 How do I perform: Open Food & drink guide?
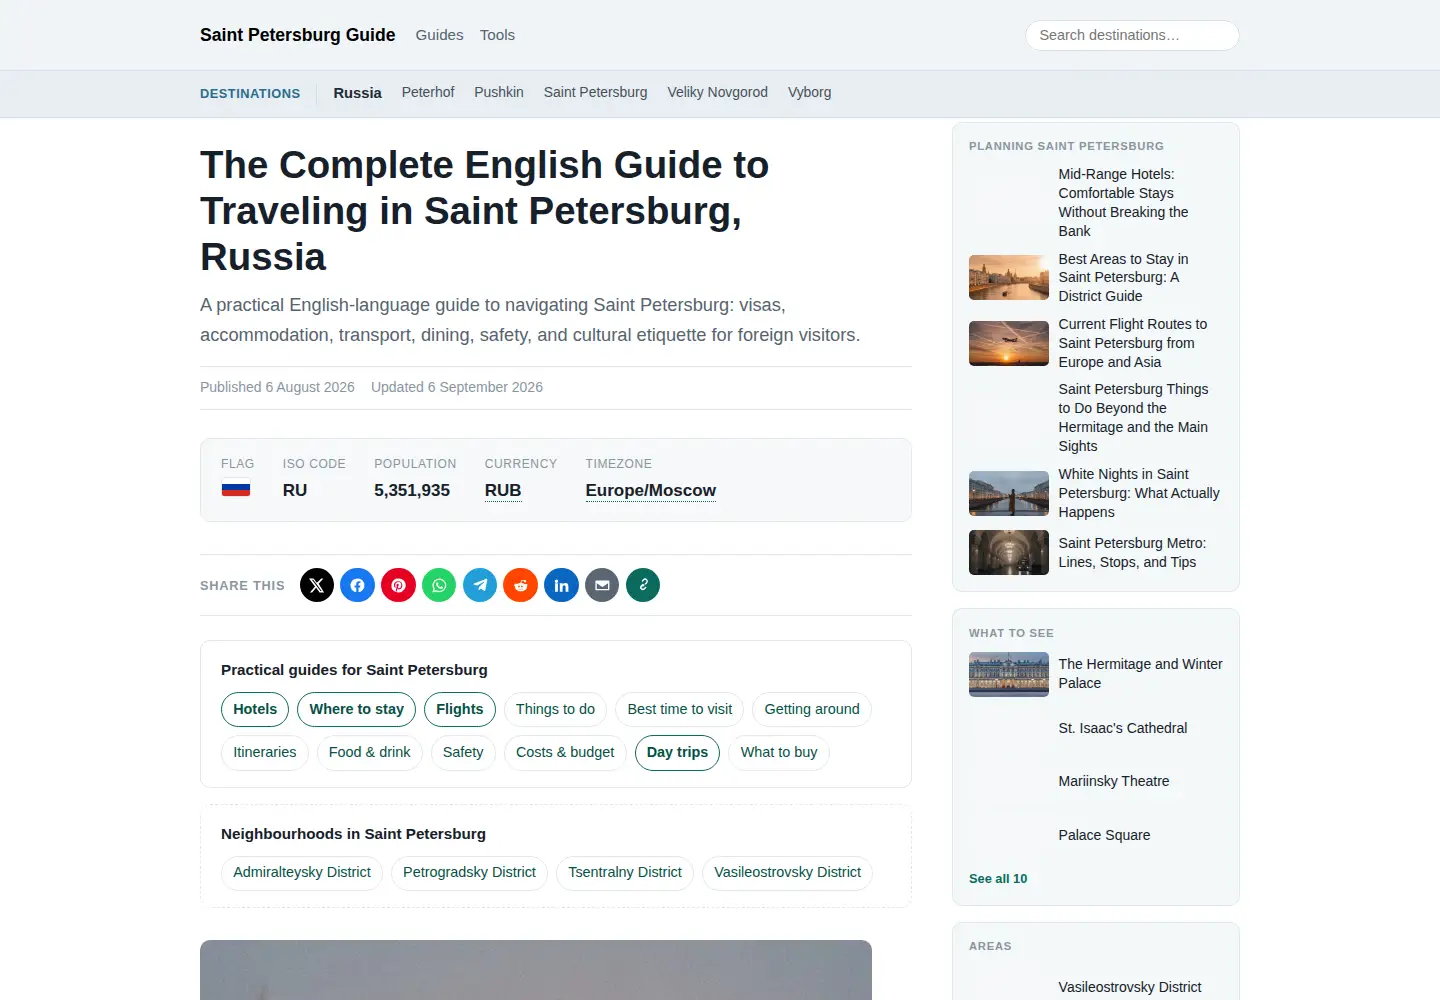coord(370,753)
